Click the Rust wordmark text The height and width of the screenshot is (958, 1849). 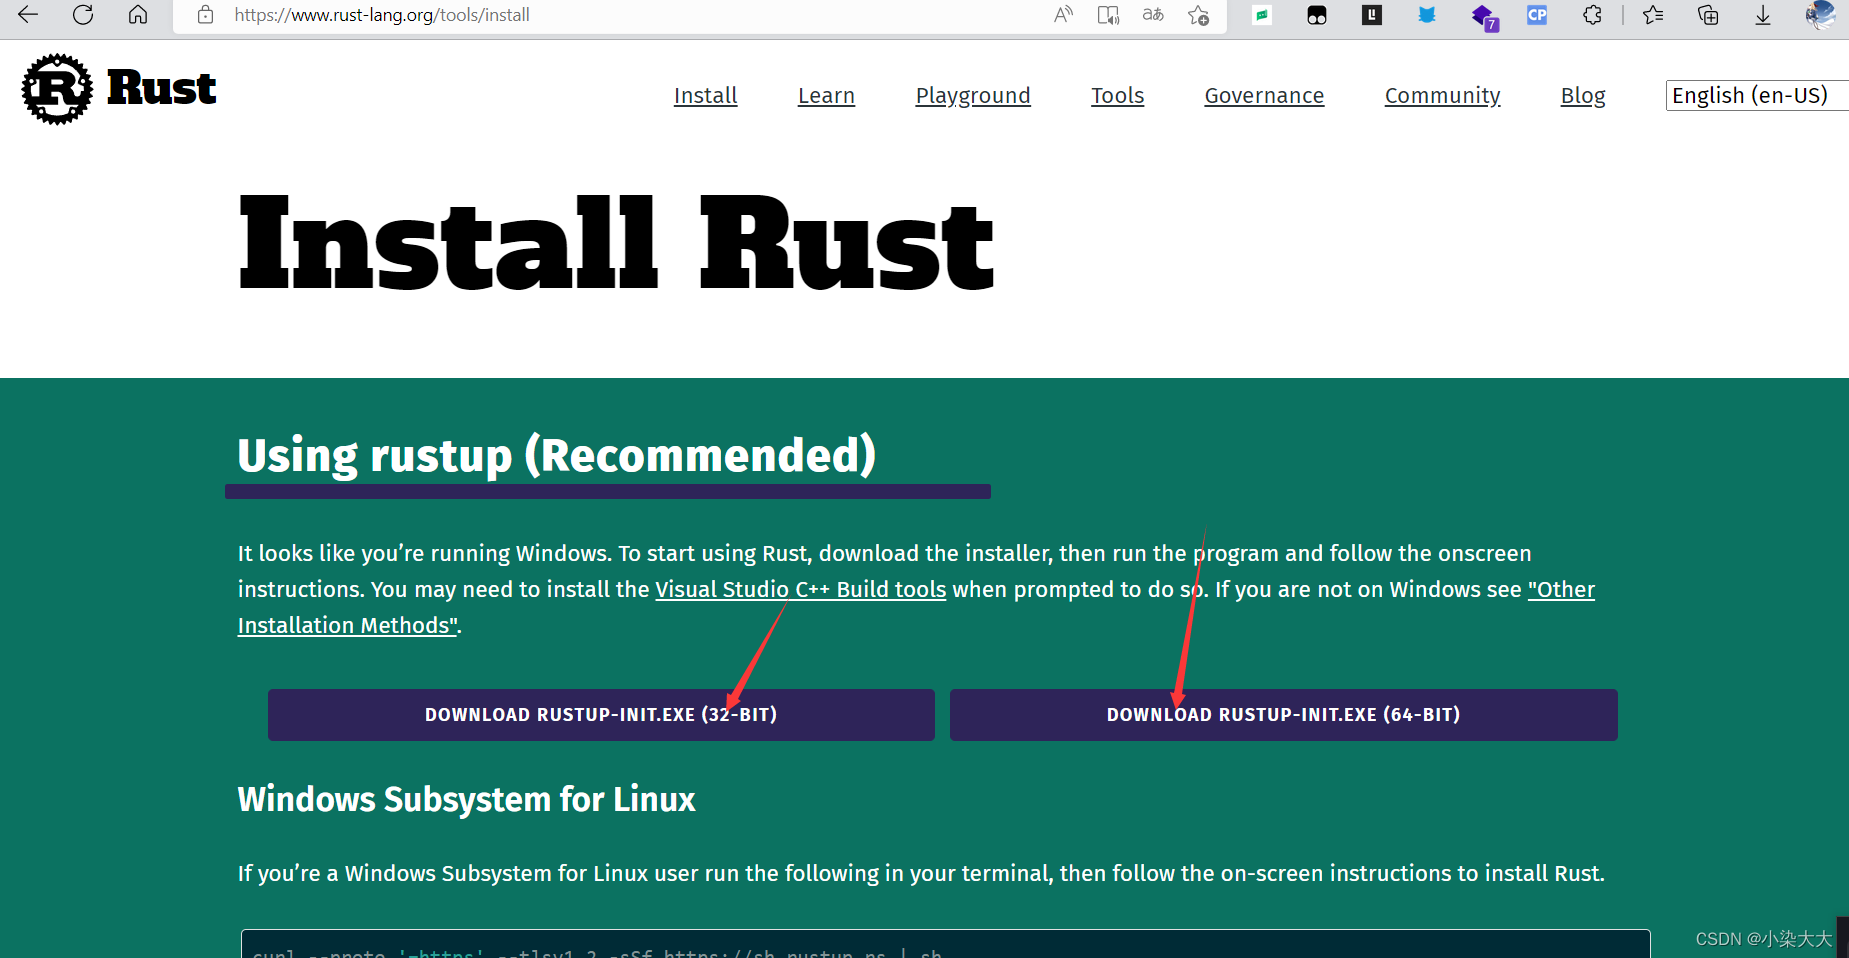coord(161,88)
